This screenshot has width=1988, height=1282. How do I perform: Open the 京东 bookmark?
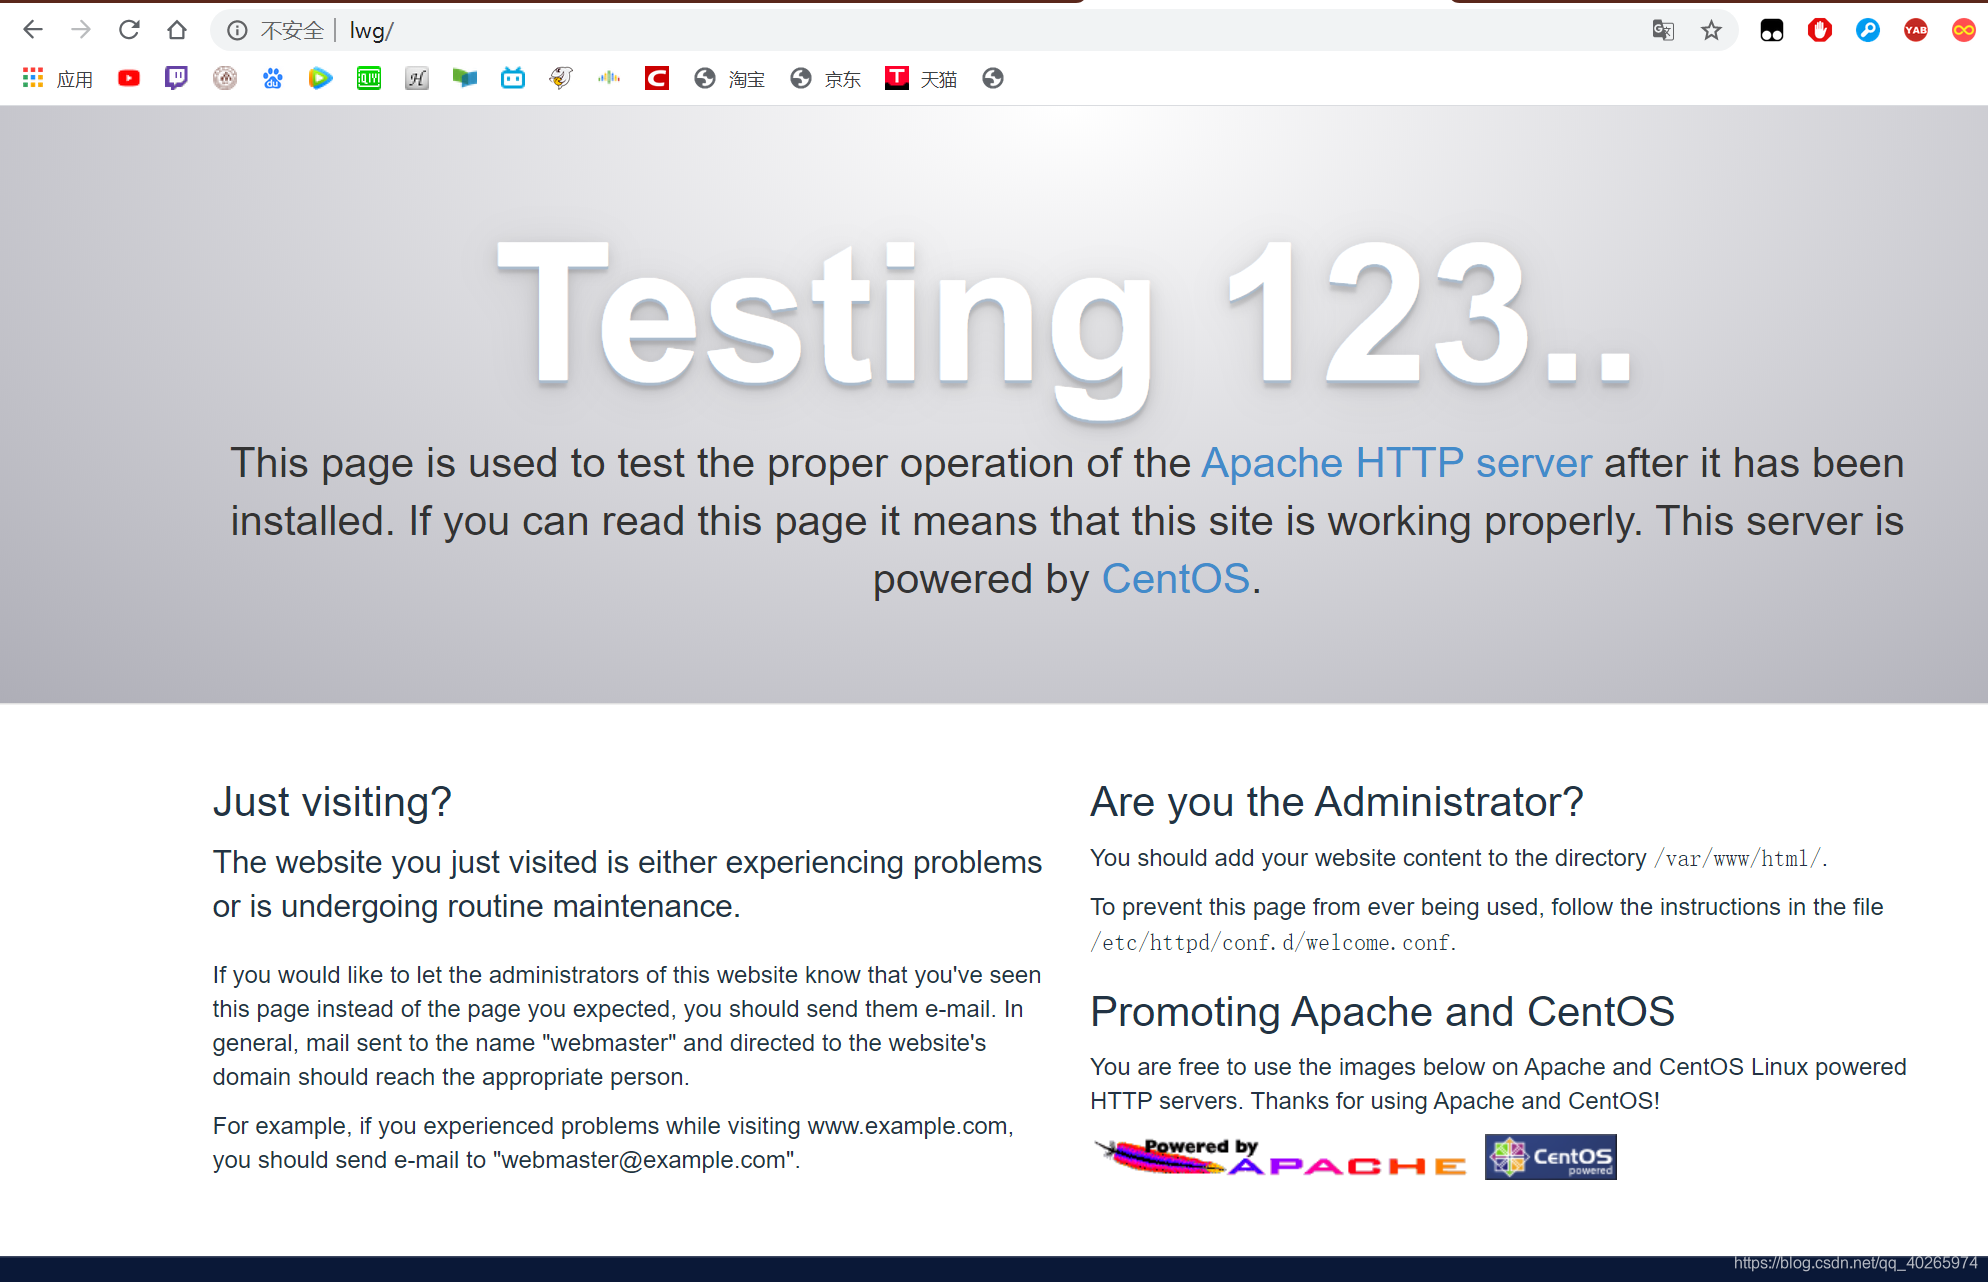[x=826, y=79]
